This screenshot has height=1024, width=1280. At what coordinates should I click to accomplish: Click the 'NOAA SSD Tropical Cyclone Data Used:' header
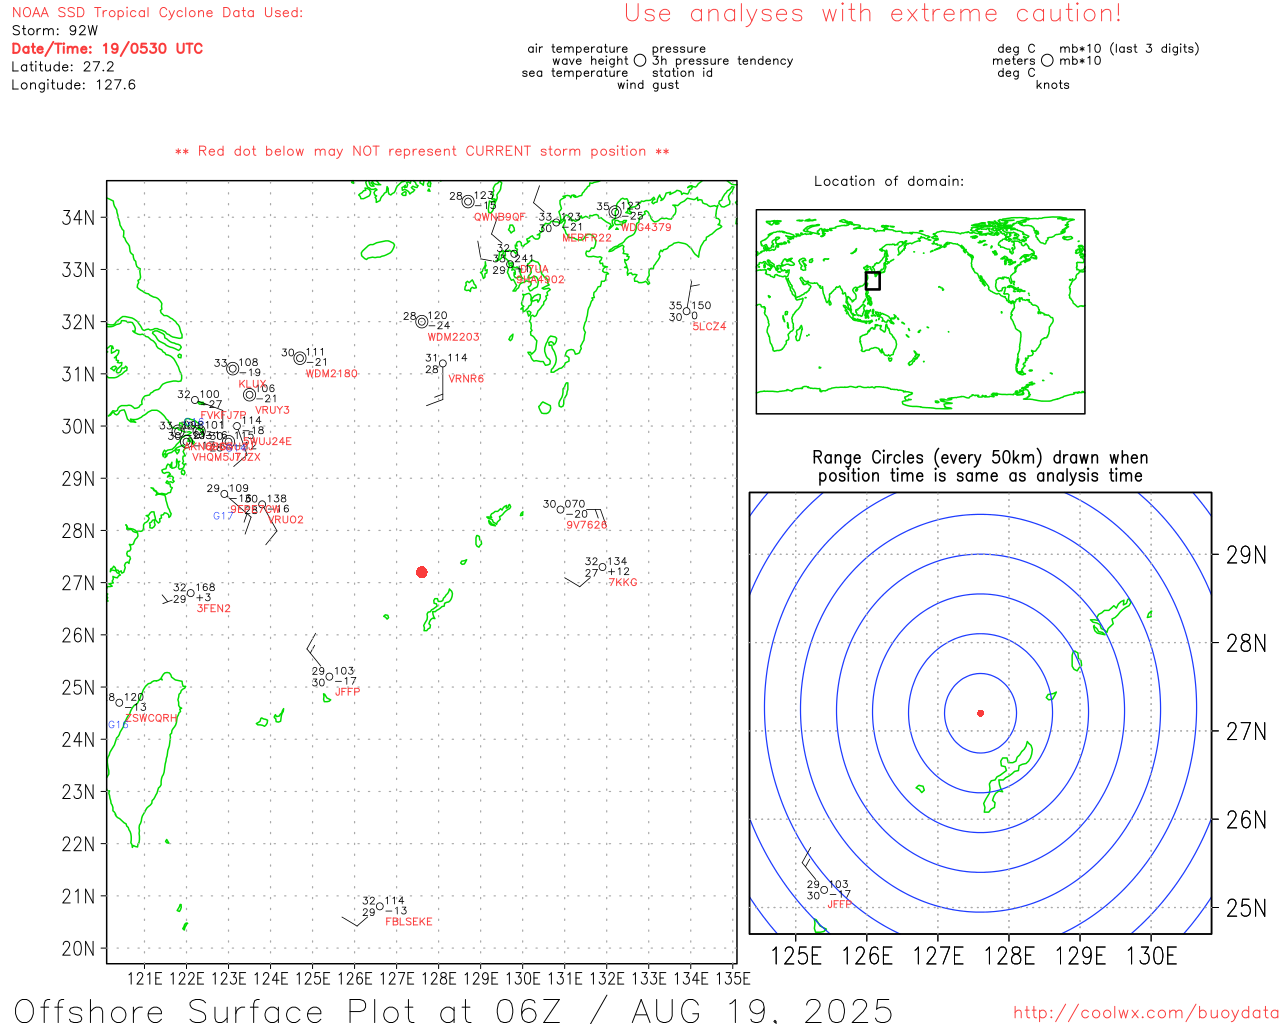157,13
